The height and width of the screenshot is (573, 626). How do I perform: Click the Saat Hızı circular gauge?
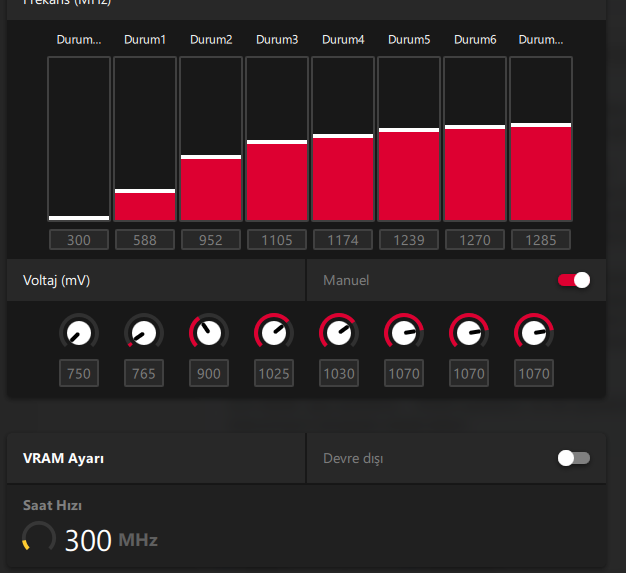coord(39,537)
